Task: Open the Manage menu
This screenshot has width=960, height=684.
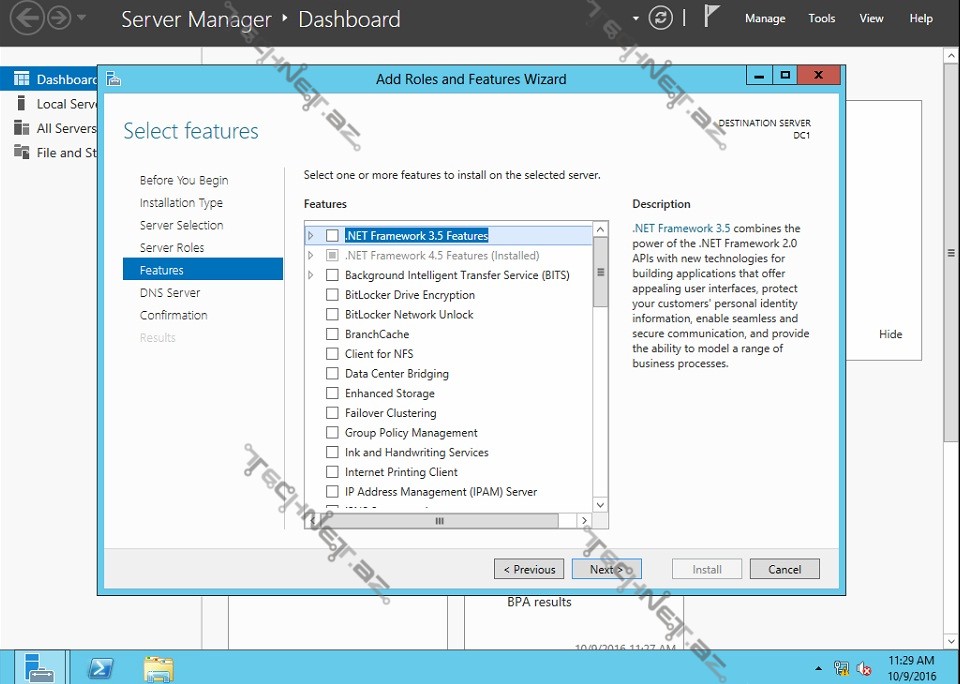Action: 765,18
